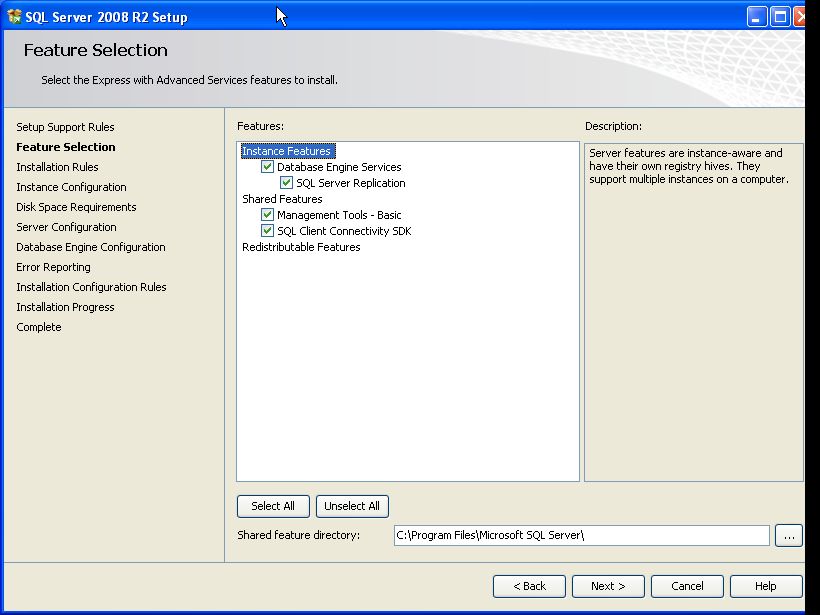Screen dimensions: 820x615
Task: Select the Management Tools - Basic label
Action: tap(339, 215)
